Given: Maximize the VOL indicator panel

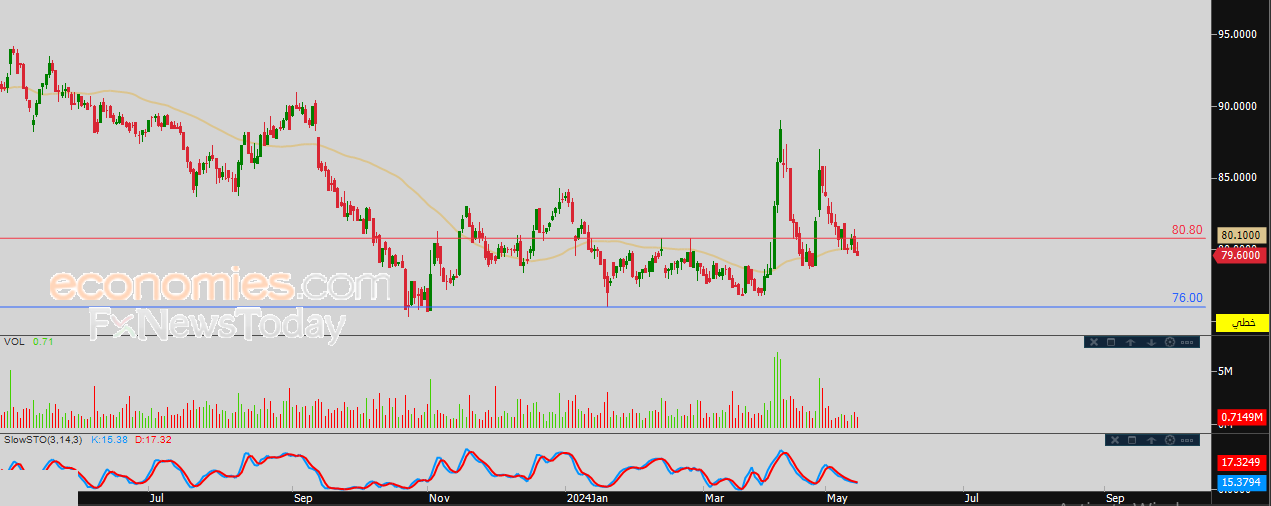Looking at the screenshot, I should click(x=1111, y=342).
